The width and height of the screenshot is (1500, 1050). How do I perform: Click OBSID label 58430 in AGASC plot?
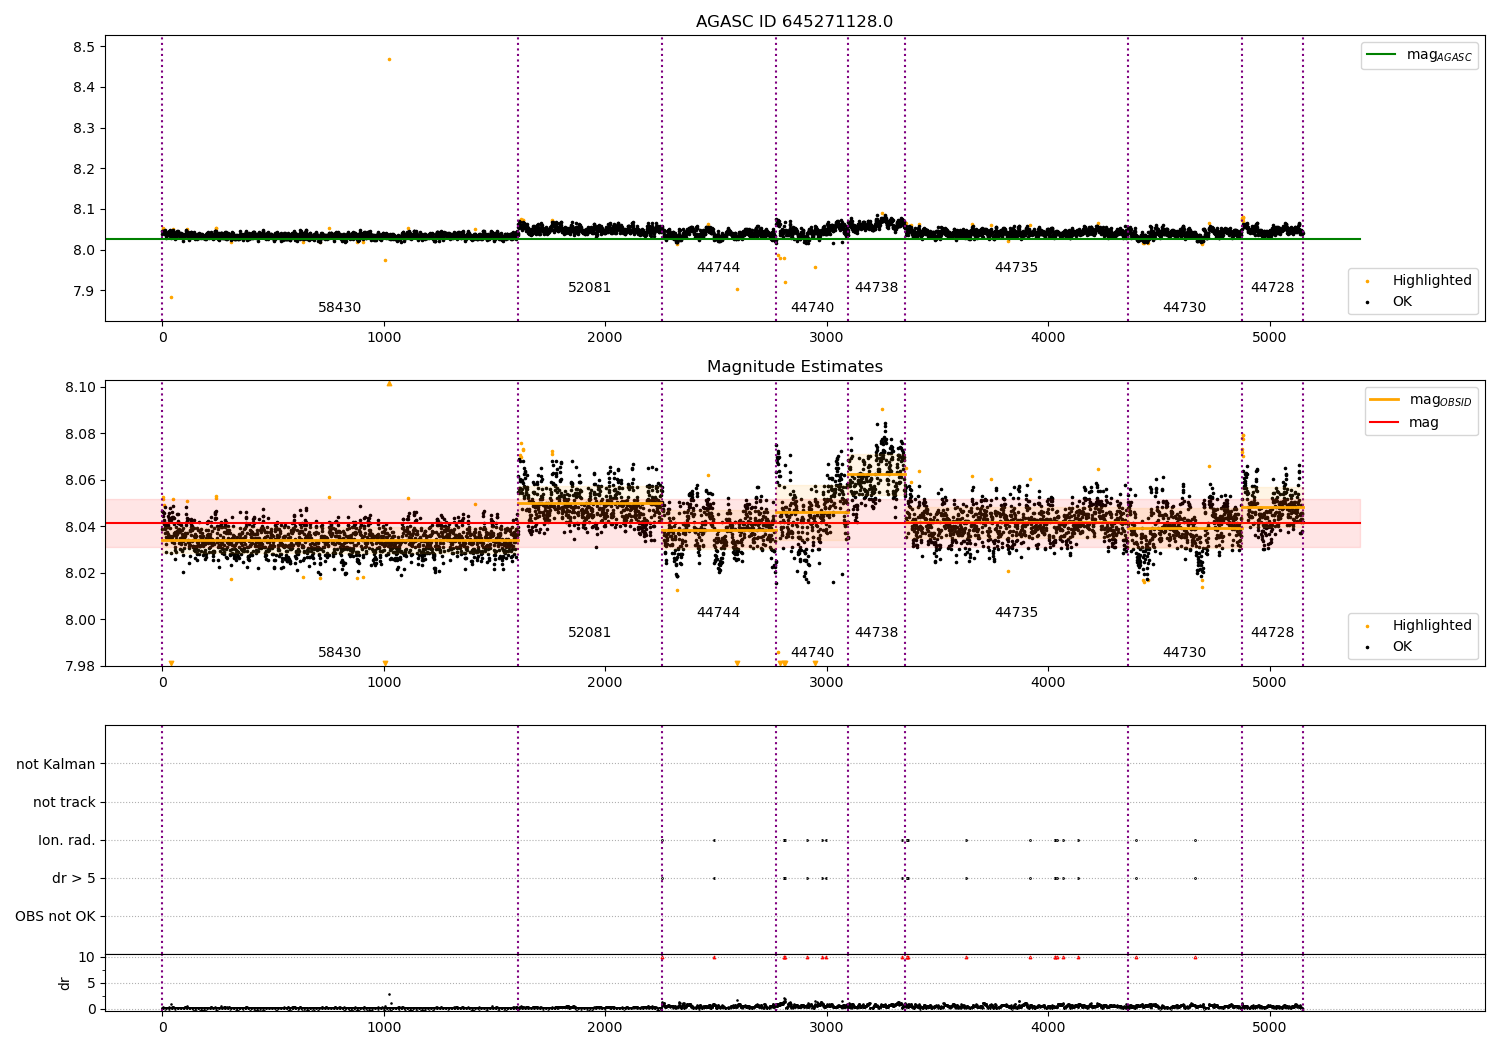(x=340, y=307)
